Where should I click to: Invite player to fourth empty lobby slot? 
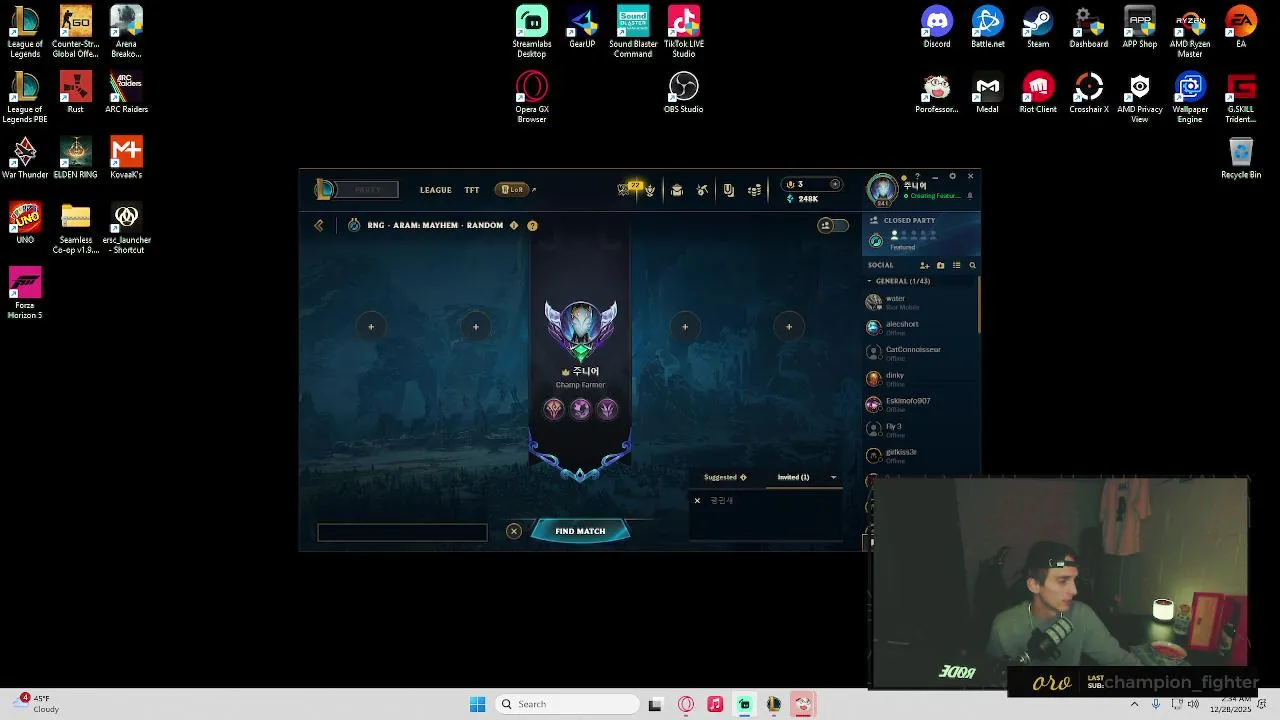point(789,327)
